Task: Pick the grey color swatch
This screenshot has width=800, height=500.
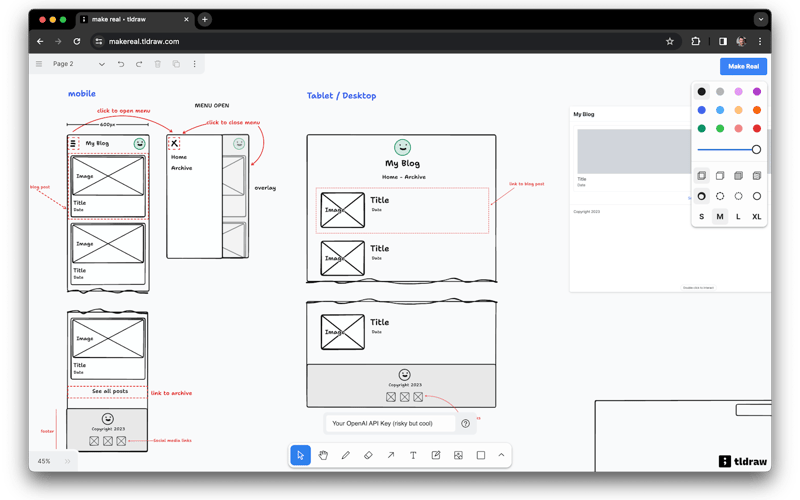Action: (x=720, y=92)
